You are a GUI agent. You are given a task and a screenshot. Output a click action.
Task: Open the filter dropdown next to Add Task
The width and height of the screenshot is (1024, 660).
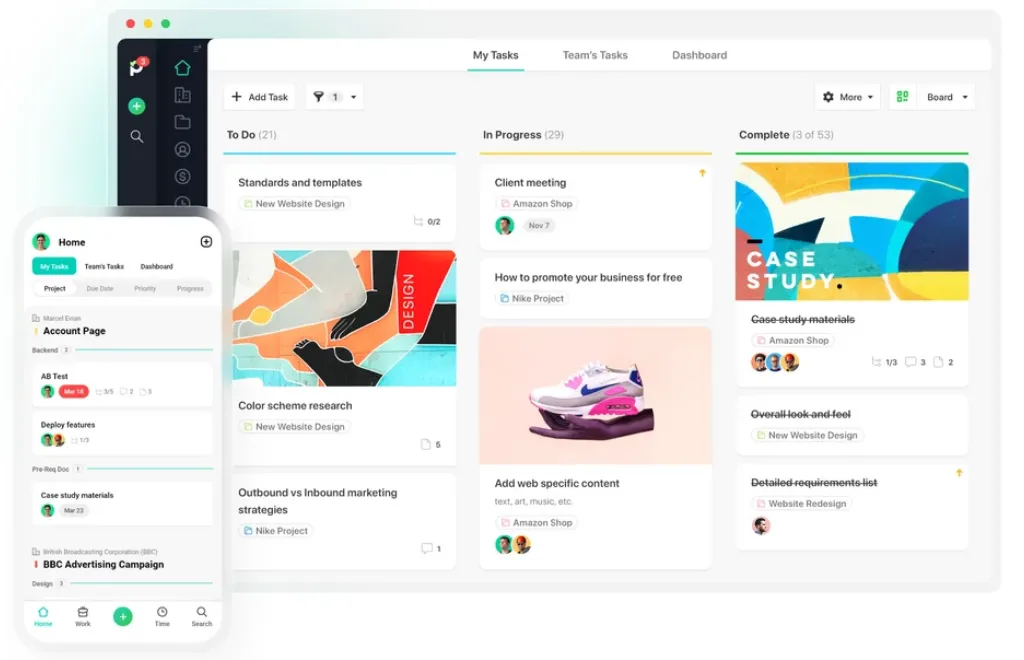click(334, 97)
